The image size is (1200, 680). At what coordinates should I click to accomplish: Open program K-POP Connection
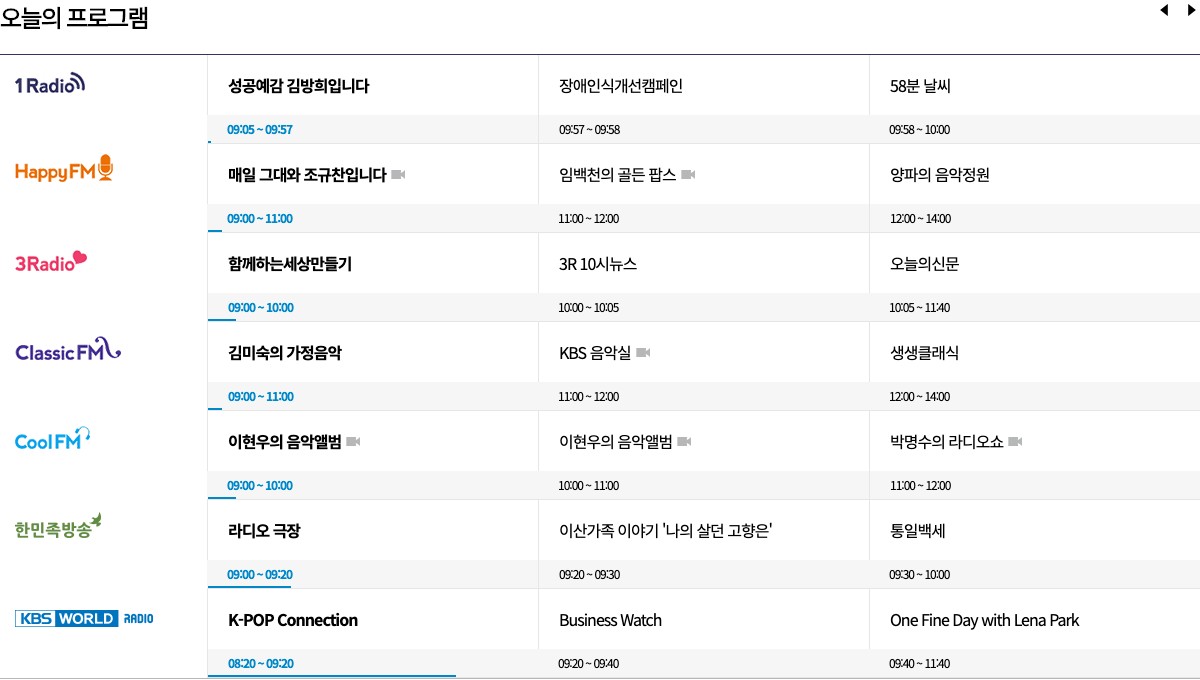[293, 620]
